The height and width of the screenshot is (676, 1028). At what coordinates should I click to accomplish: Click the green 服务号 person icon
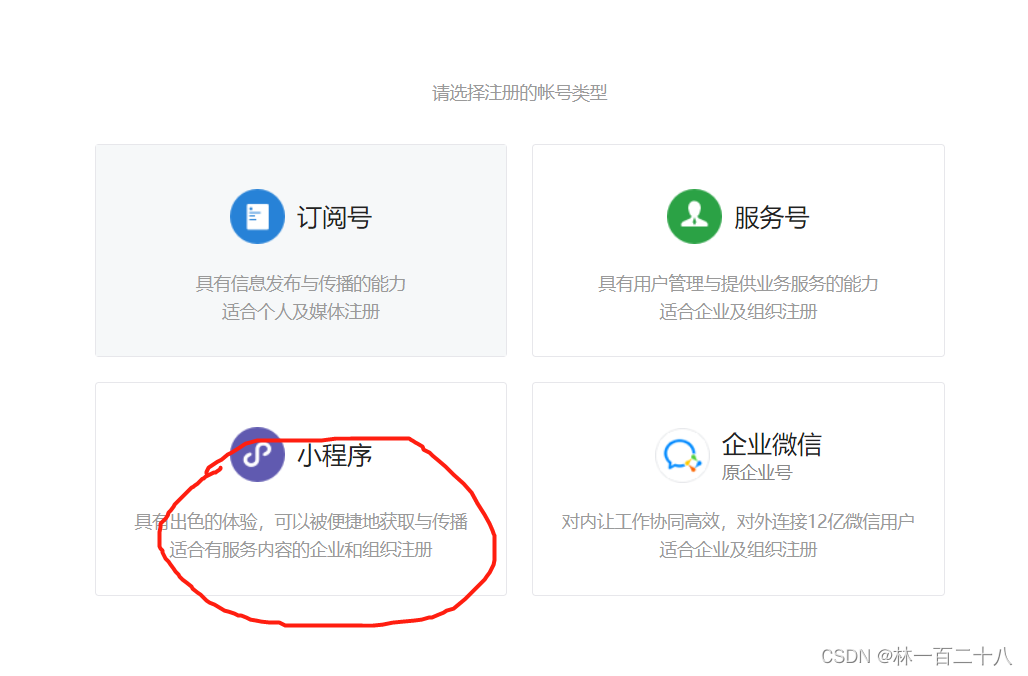pyautogui.click(x=694, y=216)
